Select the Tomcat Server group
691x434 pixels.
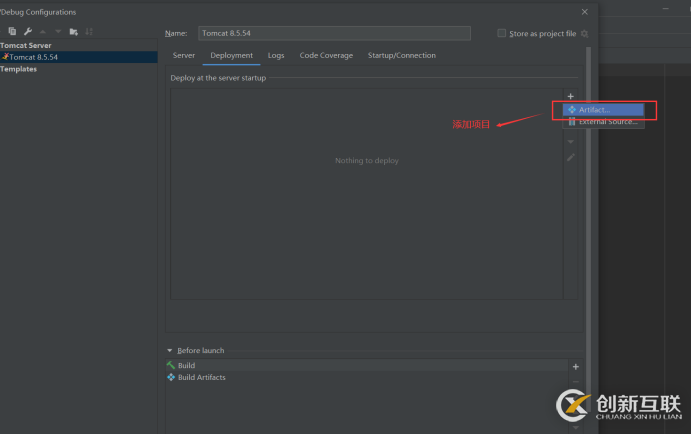(26, 45)
